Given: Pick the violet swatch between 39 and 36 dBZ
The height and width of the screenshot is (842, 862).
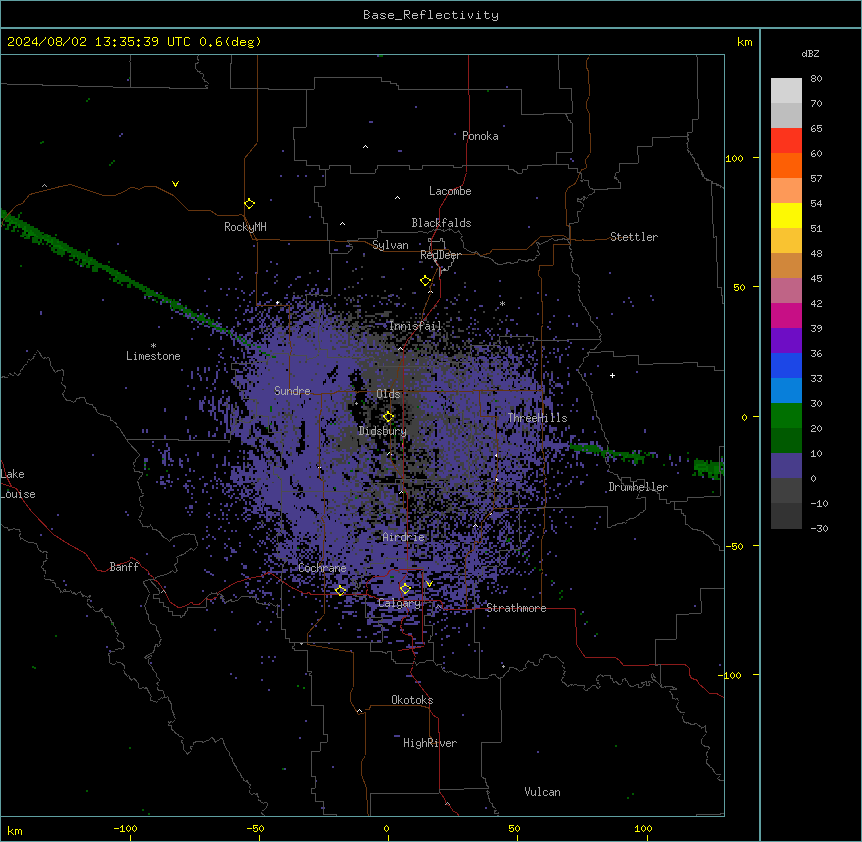Looking at the screenshot, I should pos(786,341).
